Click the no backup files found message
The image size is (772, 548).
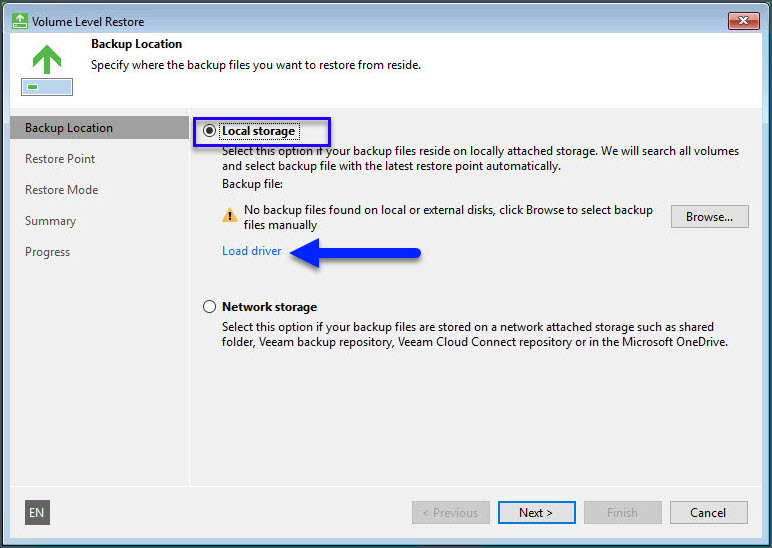click(448, 217)
